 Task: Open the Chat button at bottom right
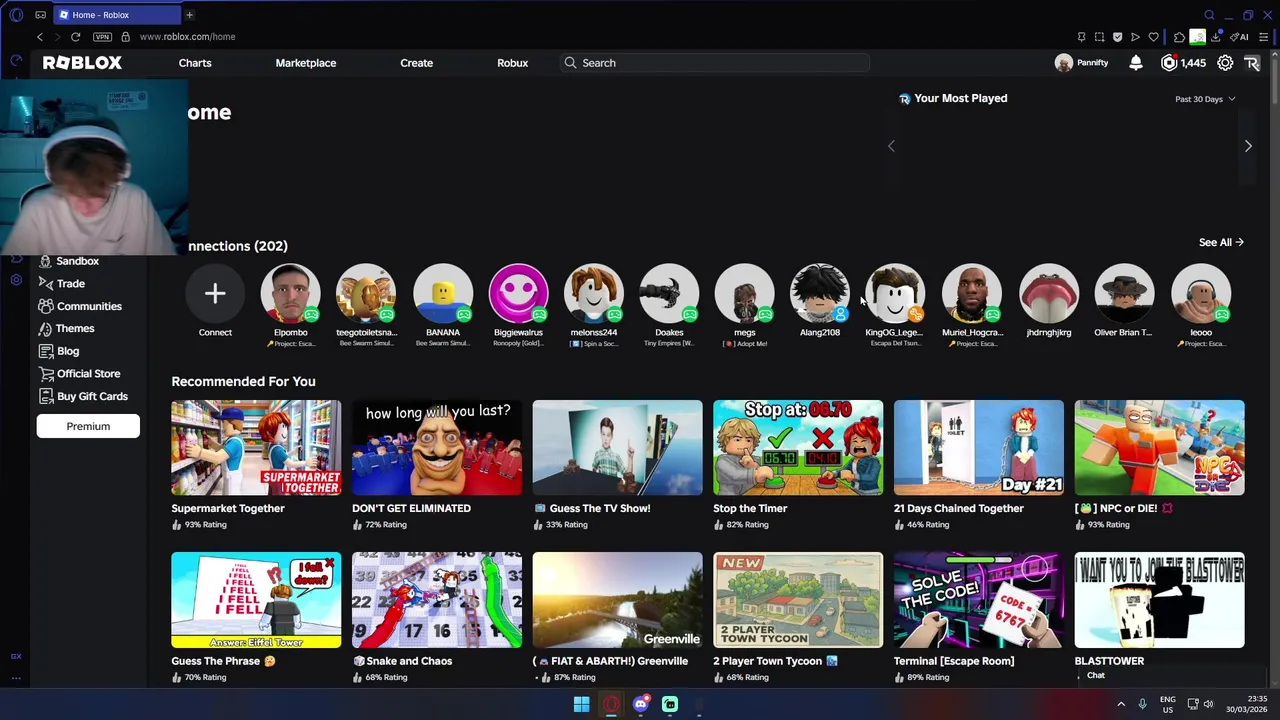click(1096, 676)
